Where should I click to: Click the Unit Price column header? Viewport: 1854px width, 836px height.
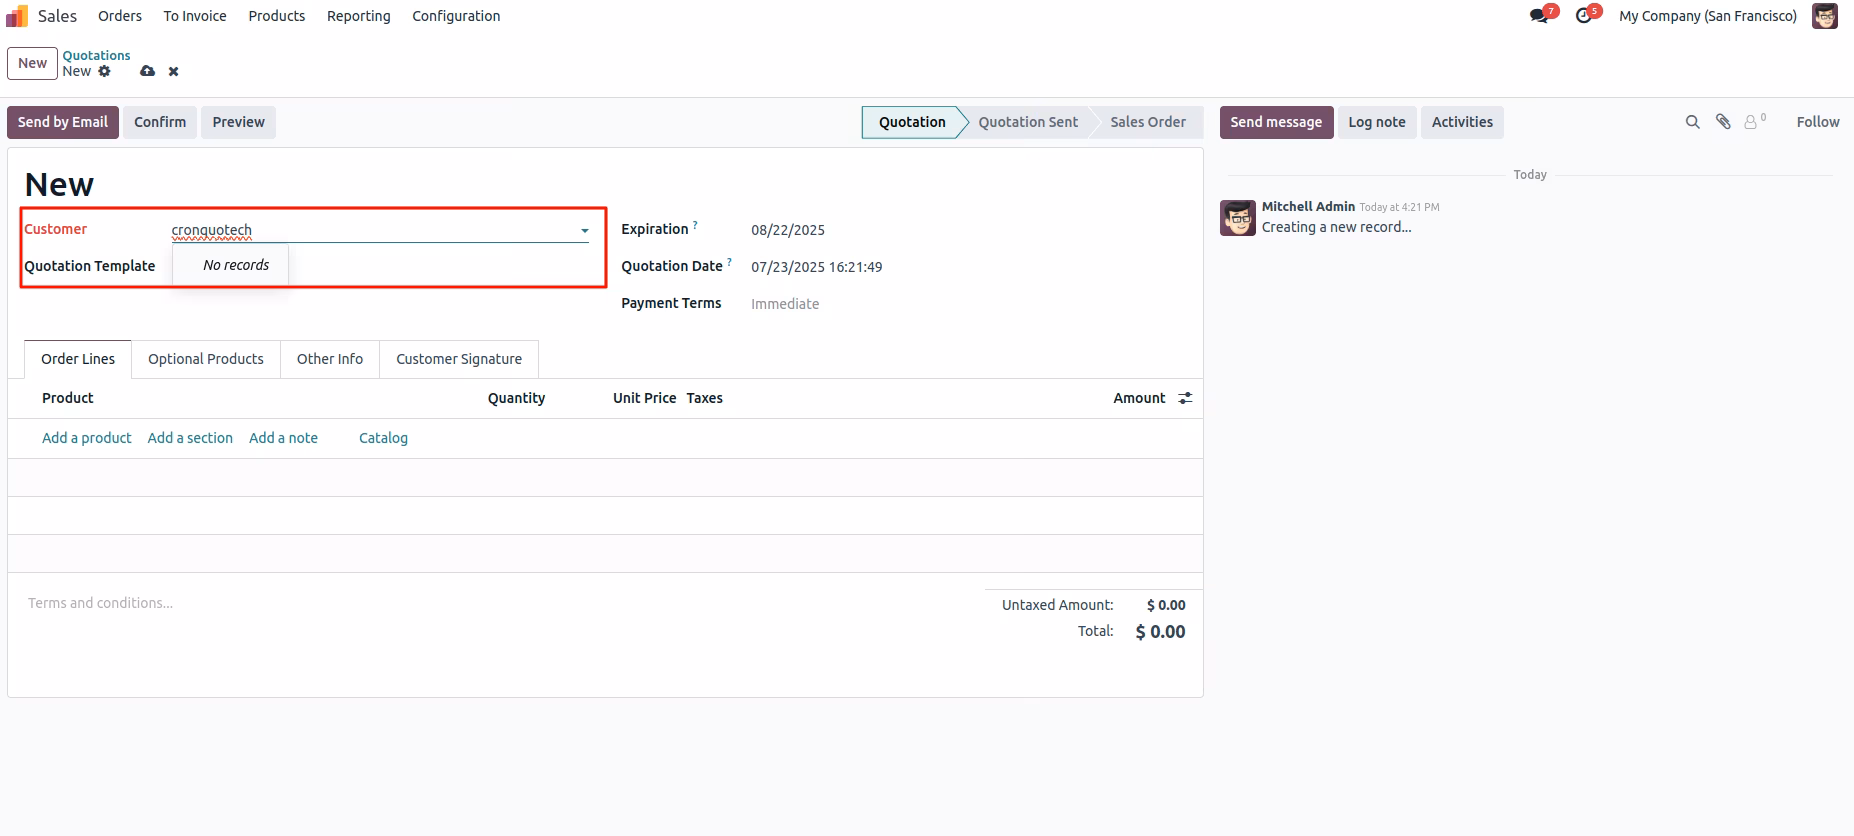pos(644,398)
